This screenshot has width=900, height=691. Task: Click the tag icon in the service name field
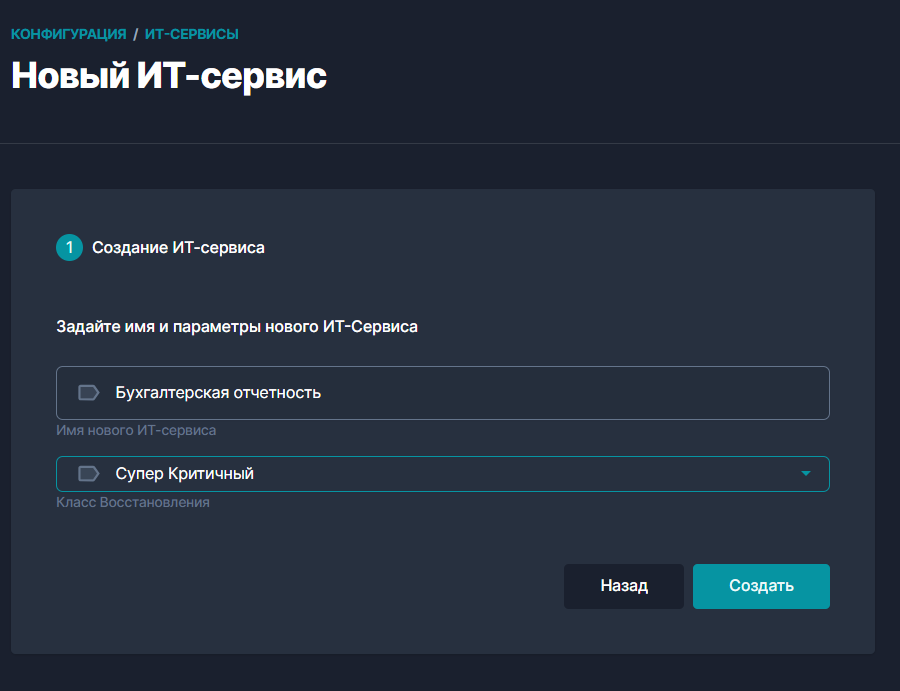tap(88, 393)
